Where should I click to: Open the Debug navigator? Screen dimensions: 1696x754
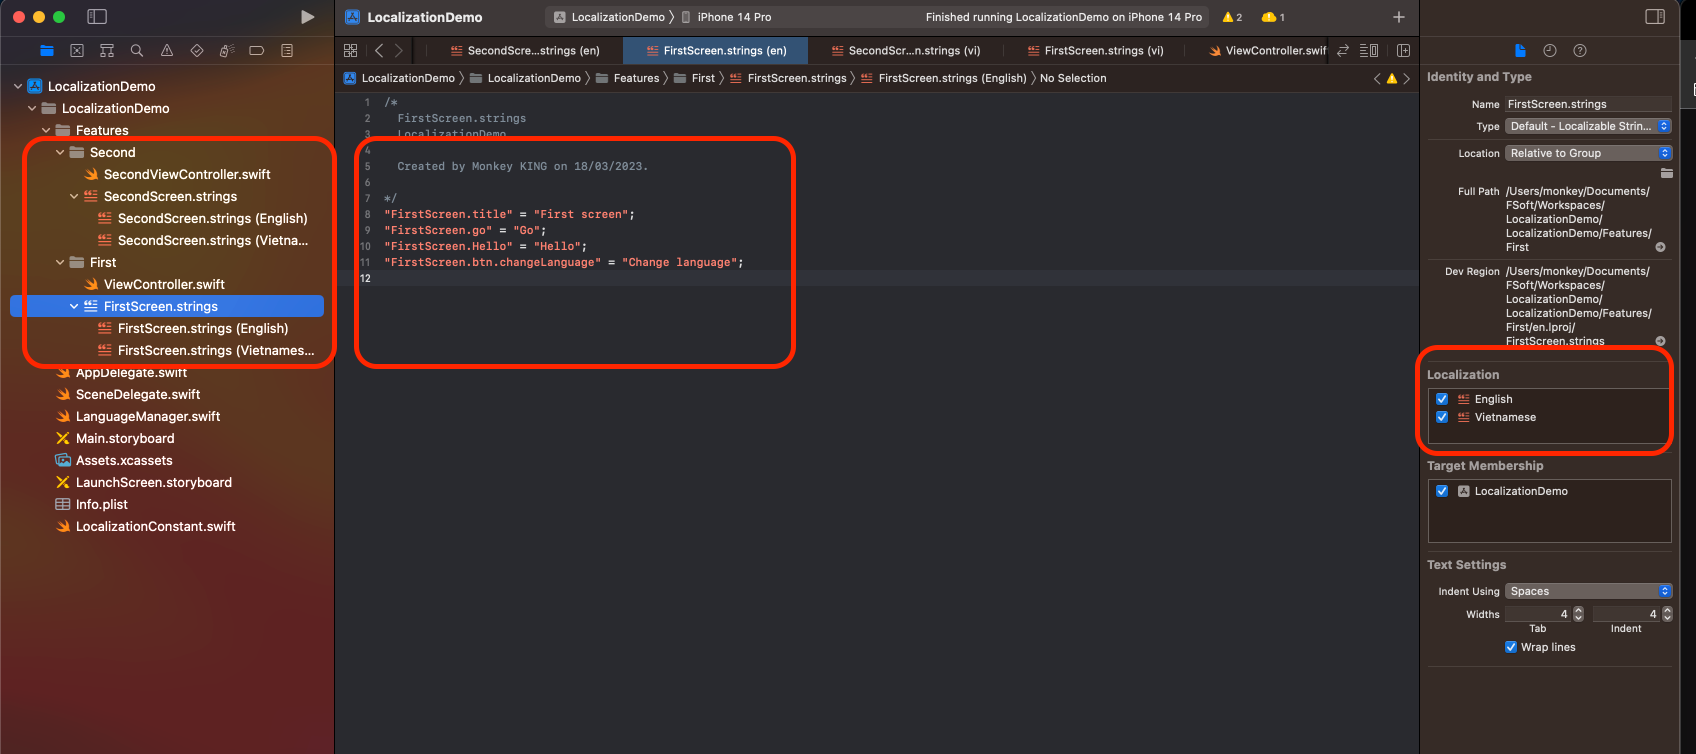coord(227,50)
